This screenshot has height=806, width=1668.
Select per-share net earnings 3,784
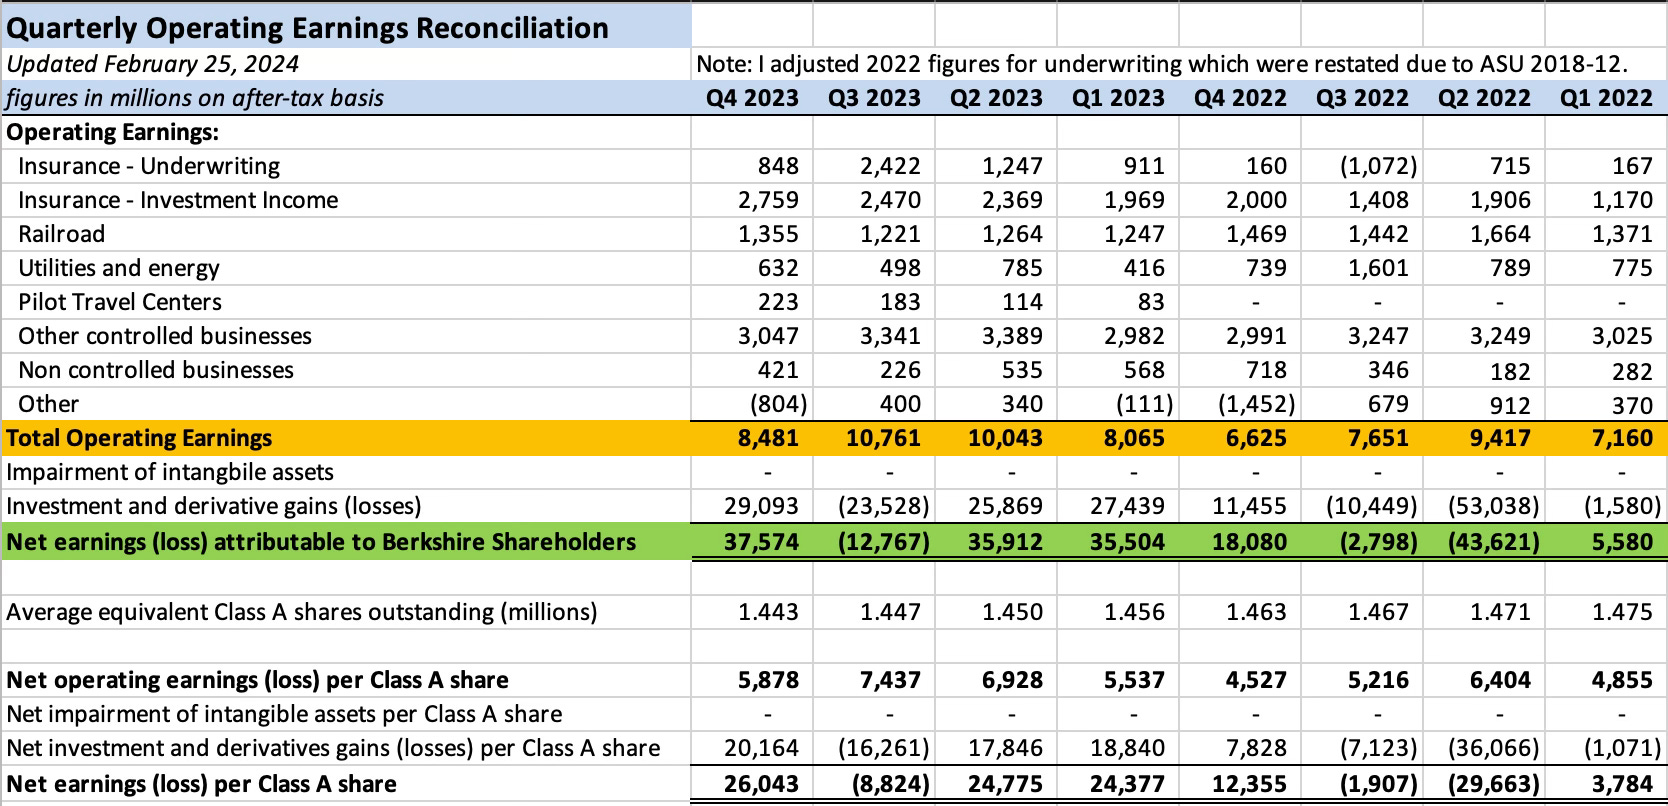pyautogui.click(x=1622, y=784)
